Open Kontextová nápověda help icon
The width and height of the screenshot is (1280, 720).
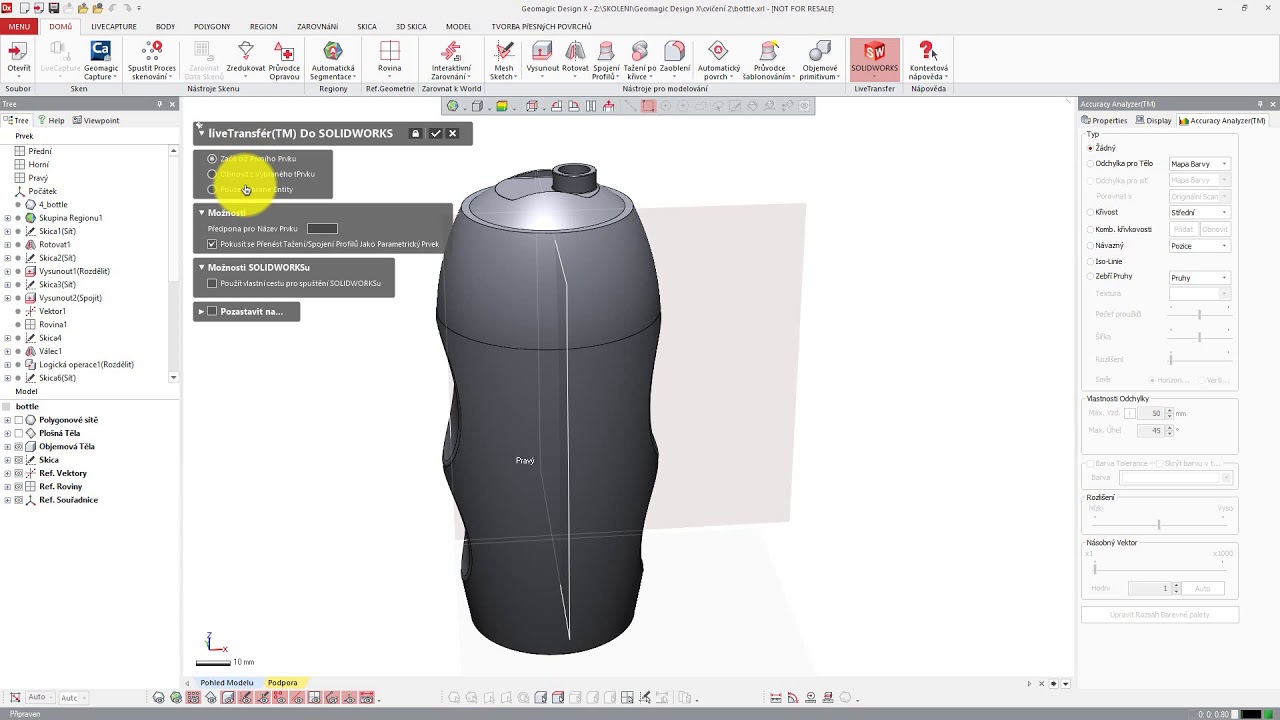coord(927,60)
